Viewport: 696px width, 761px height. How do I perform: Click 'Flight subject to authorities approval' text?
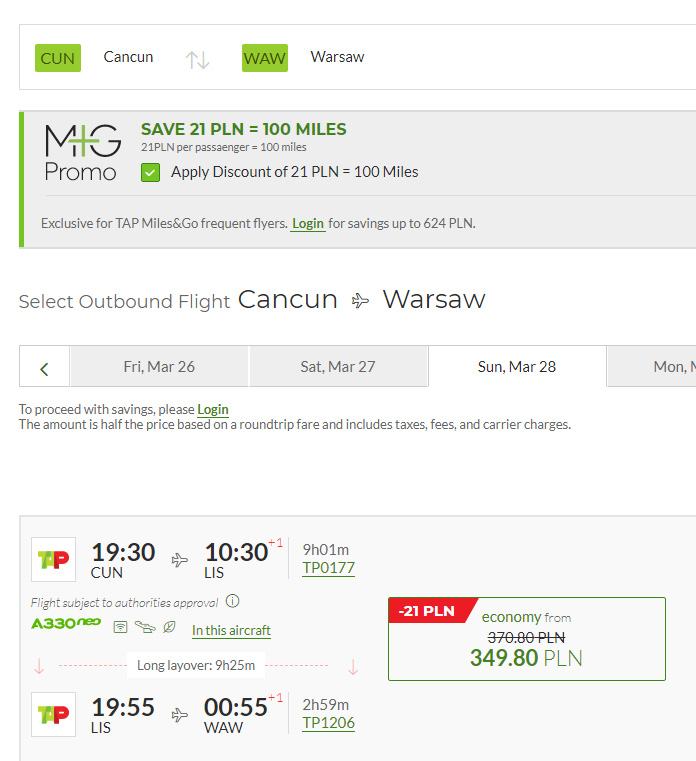pos(124,603)
